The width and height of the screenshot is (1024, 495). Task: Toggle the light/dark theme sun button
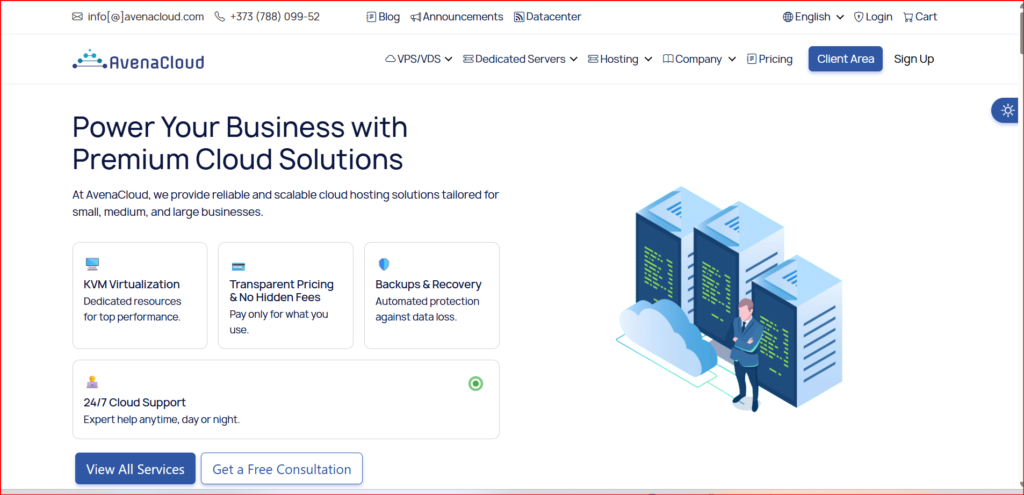(1007, 110)
